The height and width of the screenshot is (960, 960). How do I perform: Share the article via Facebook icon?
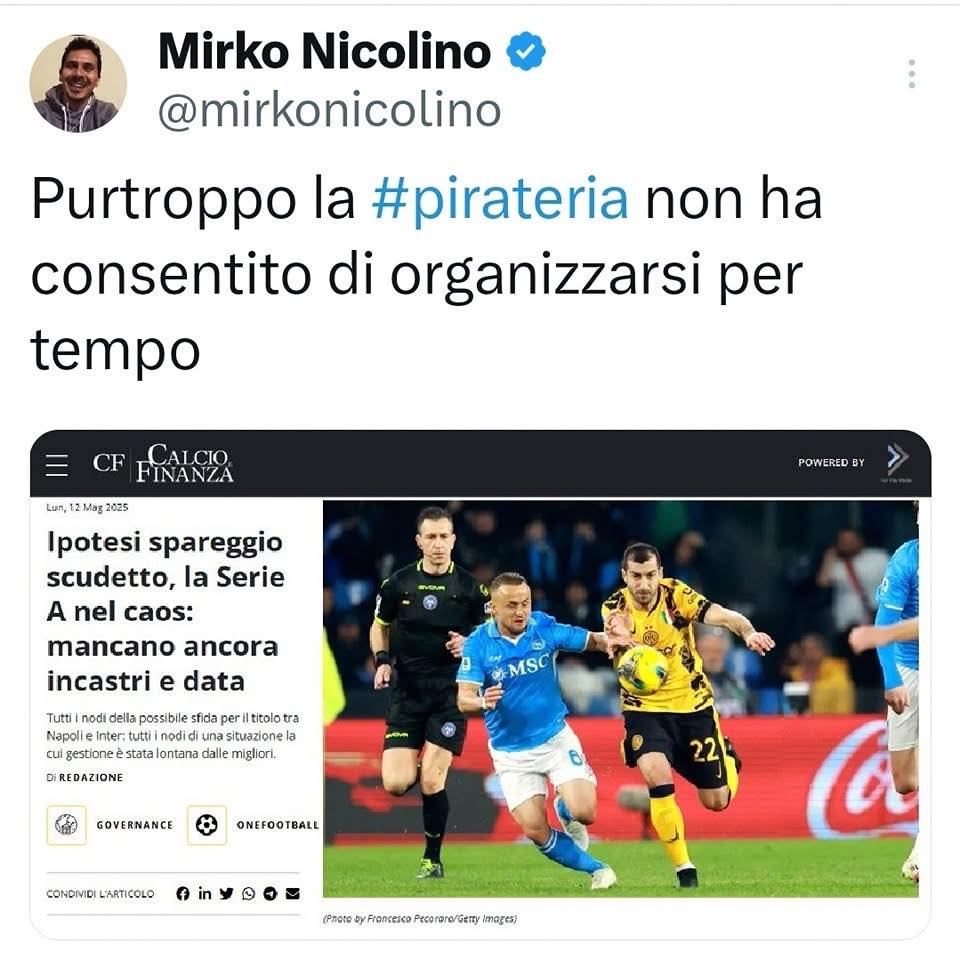pos(182,893)
